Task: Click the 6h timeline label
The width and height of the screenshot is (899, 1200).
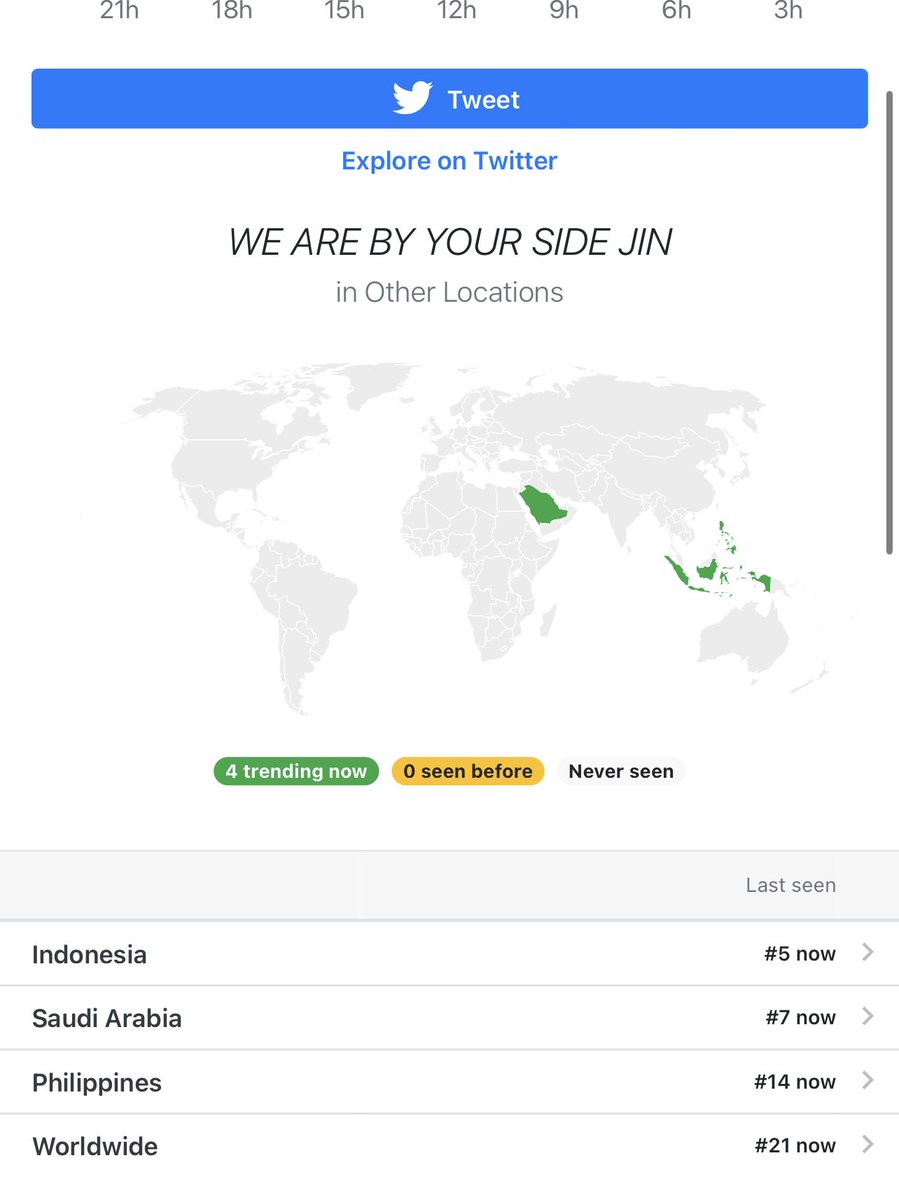Action: pos(677,11)
